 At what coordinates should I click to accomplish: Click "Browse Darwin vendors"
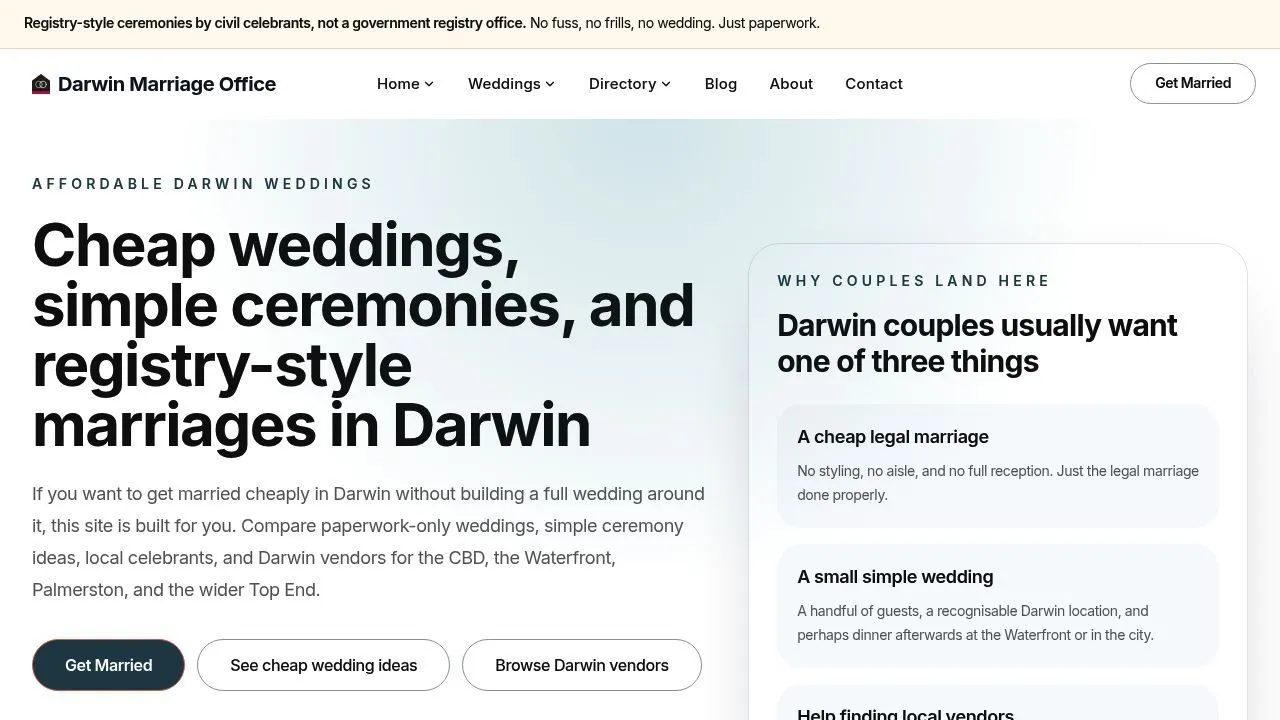tap(581, 665)
